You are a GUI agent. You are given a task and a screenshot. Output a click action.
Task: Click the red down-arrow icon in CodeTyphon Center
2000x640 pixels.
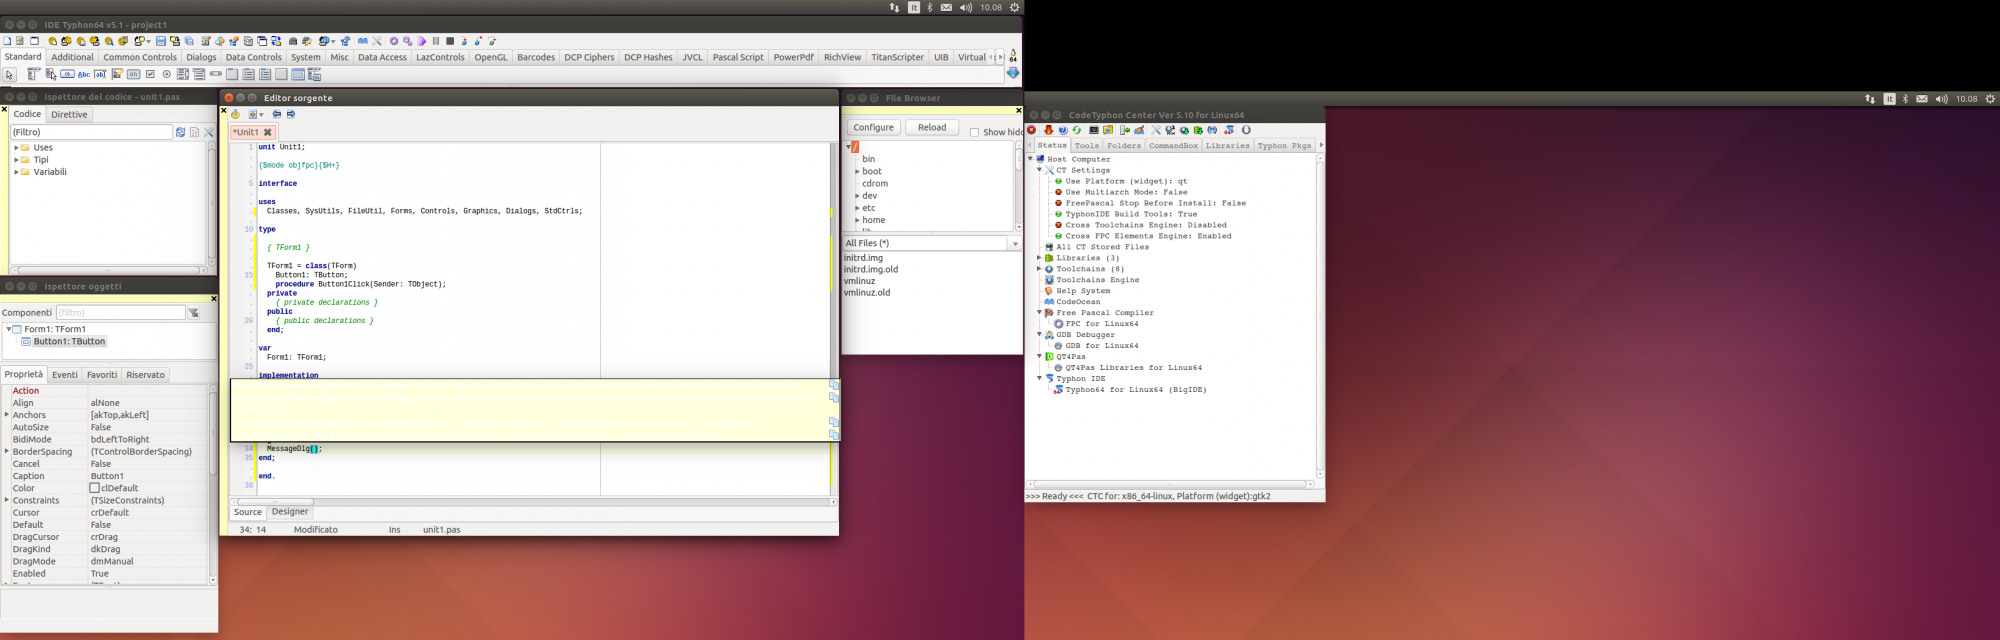pos(1048,130)
